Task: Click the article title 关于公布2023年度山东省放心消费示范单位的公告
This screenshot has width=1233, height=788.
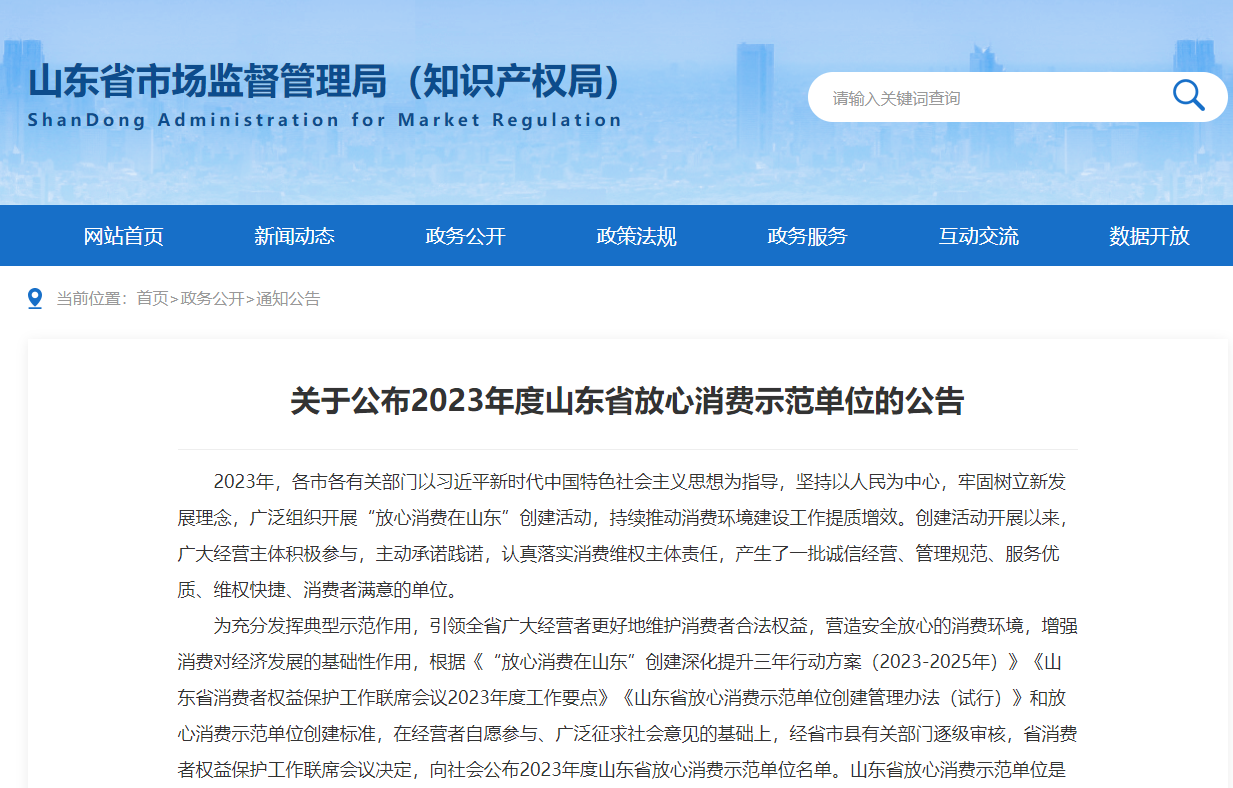Action: [627, 401]
